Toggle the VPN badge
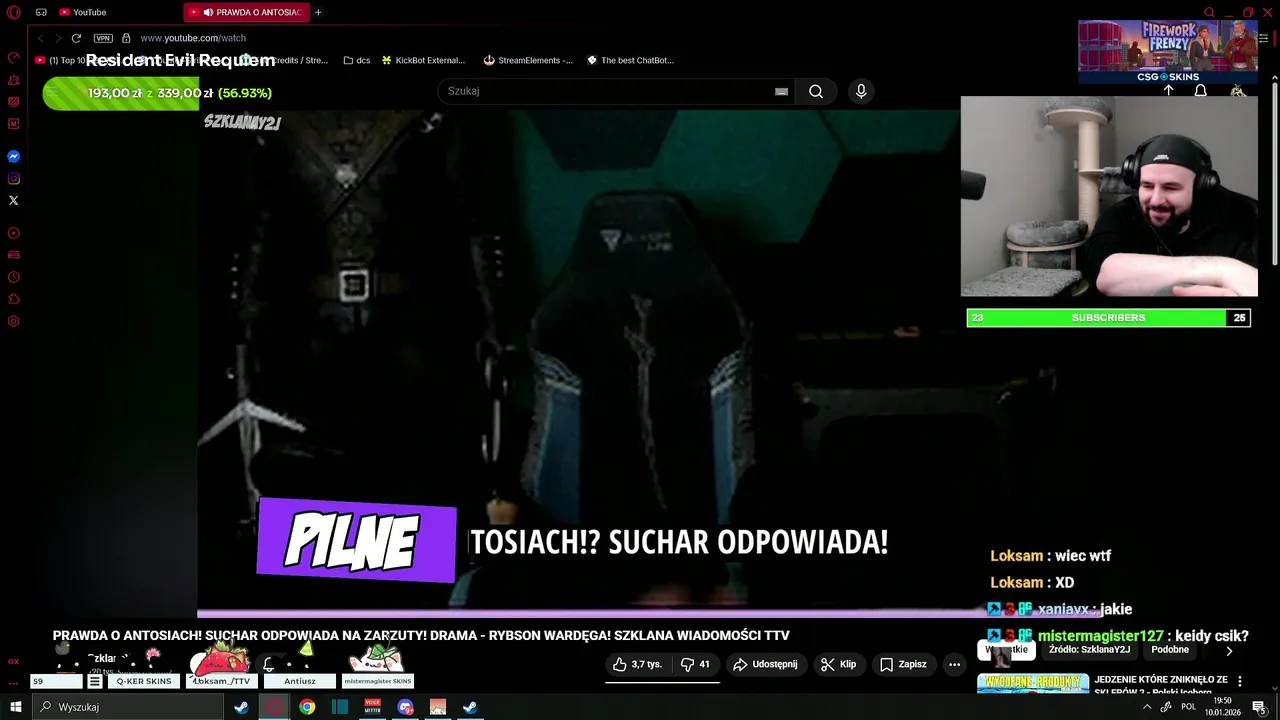This screenshot has height=720, width=1280. (x=103, y=38)
